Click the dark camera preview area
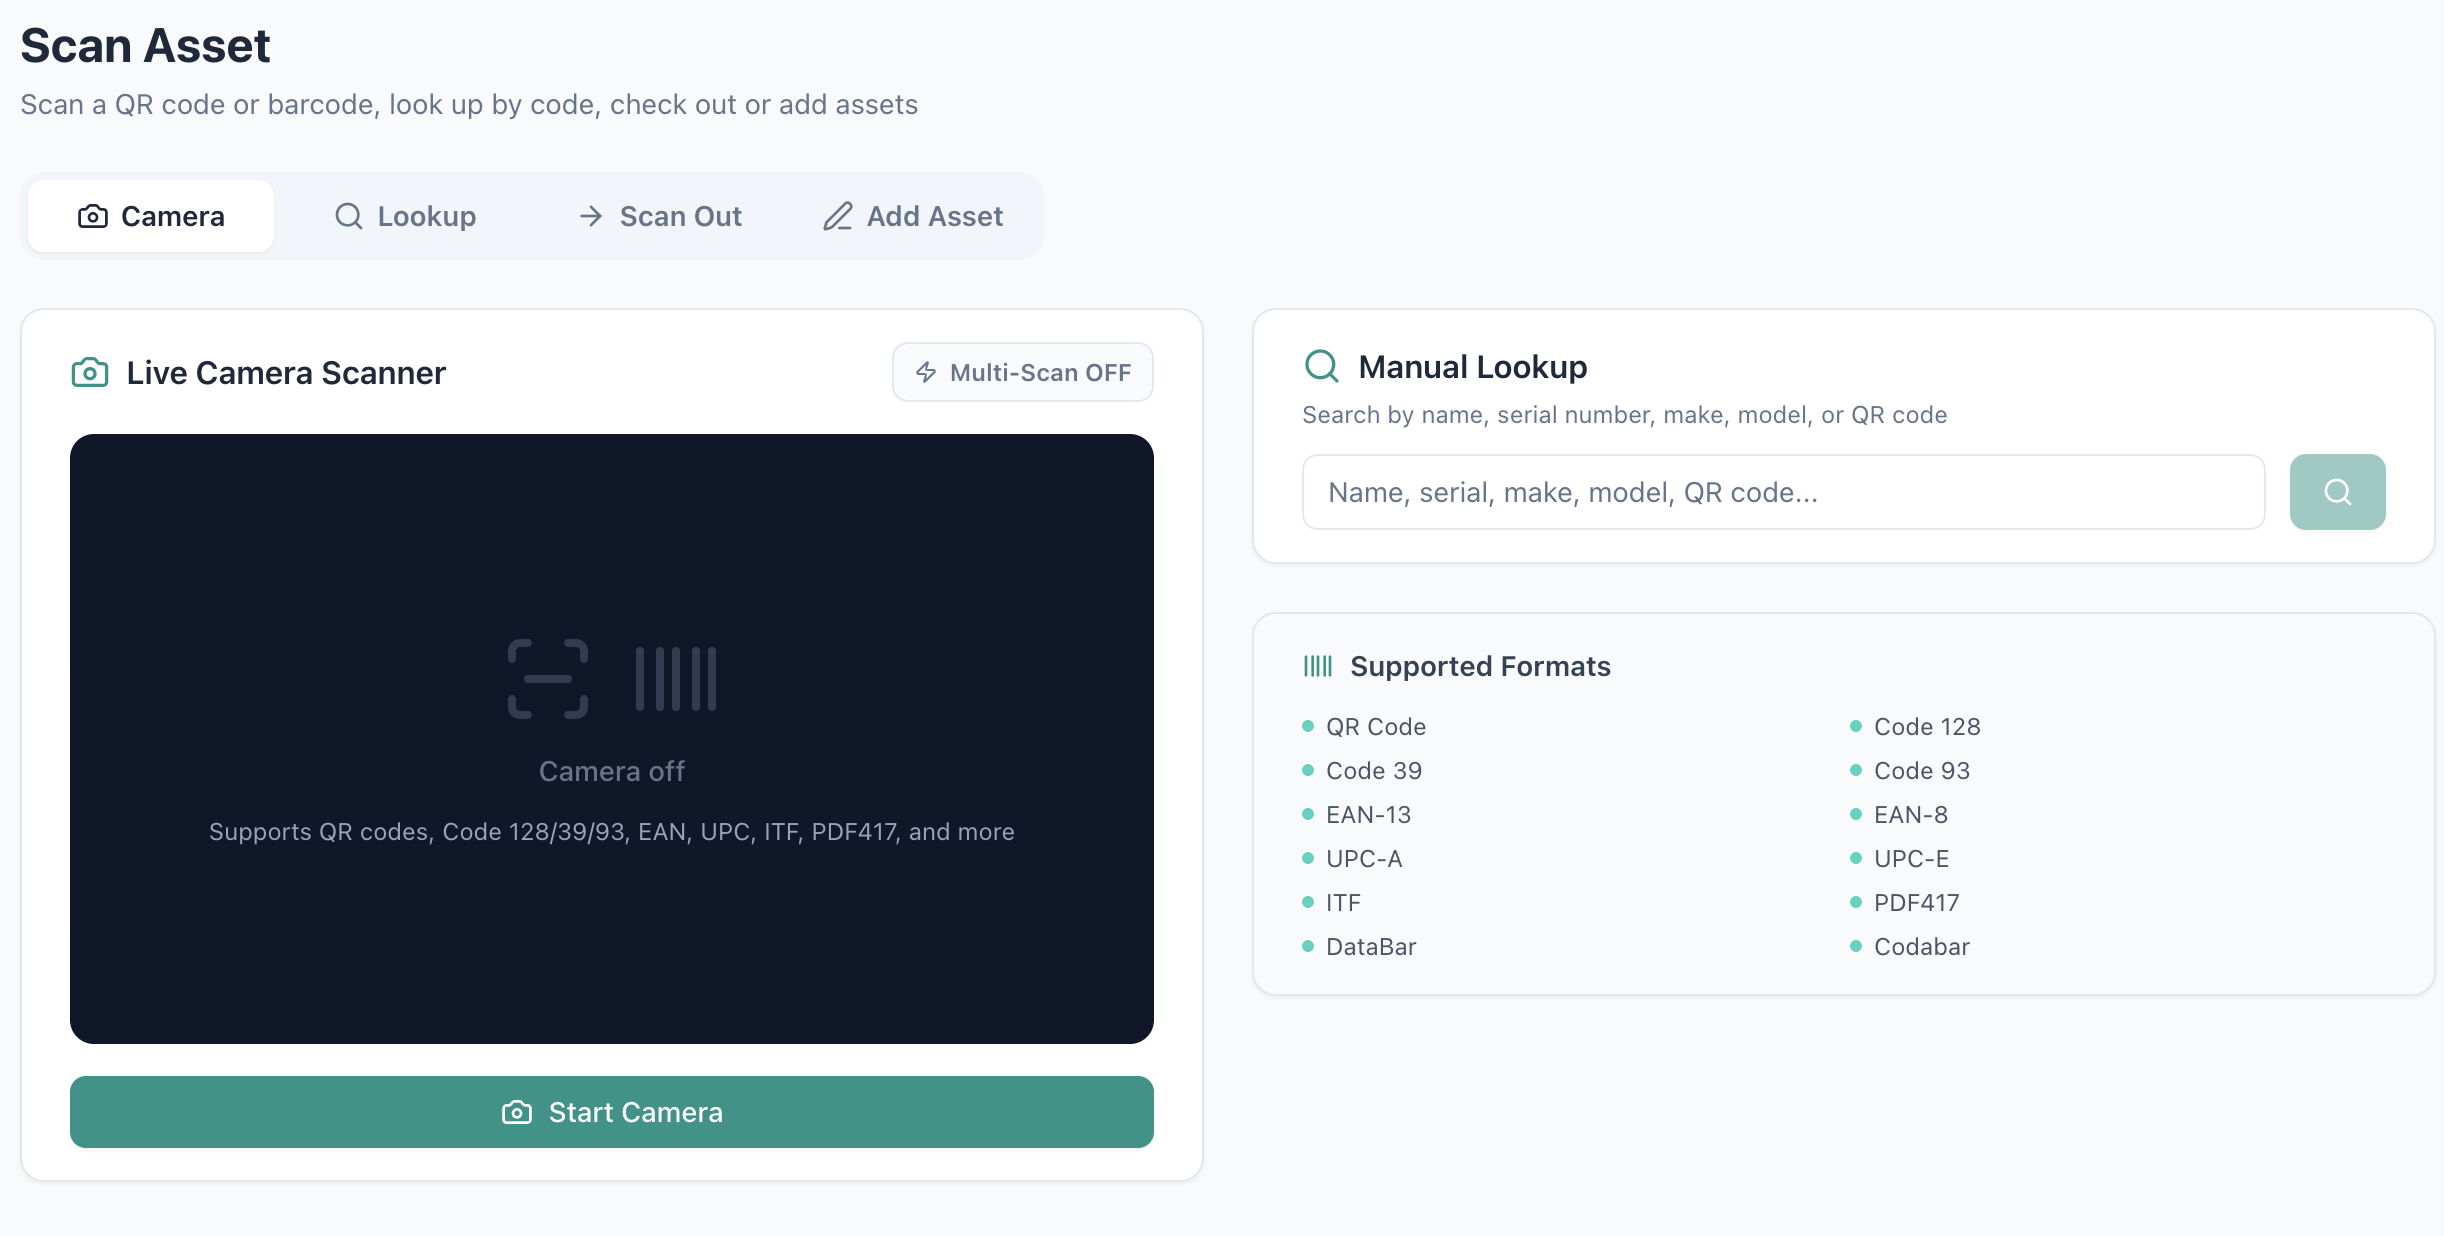 coord(612,739)
